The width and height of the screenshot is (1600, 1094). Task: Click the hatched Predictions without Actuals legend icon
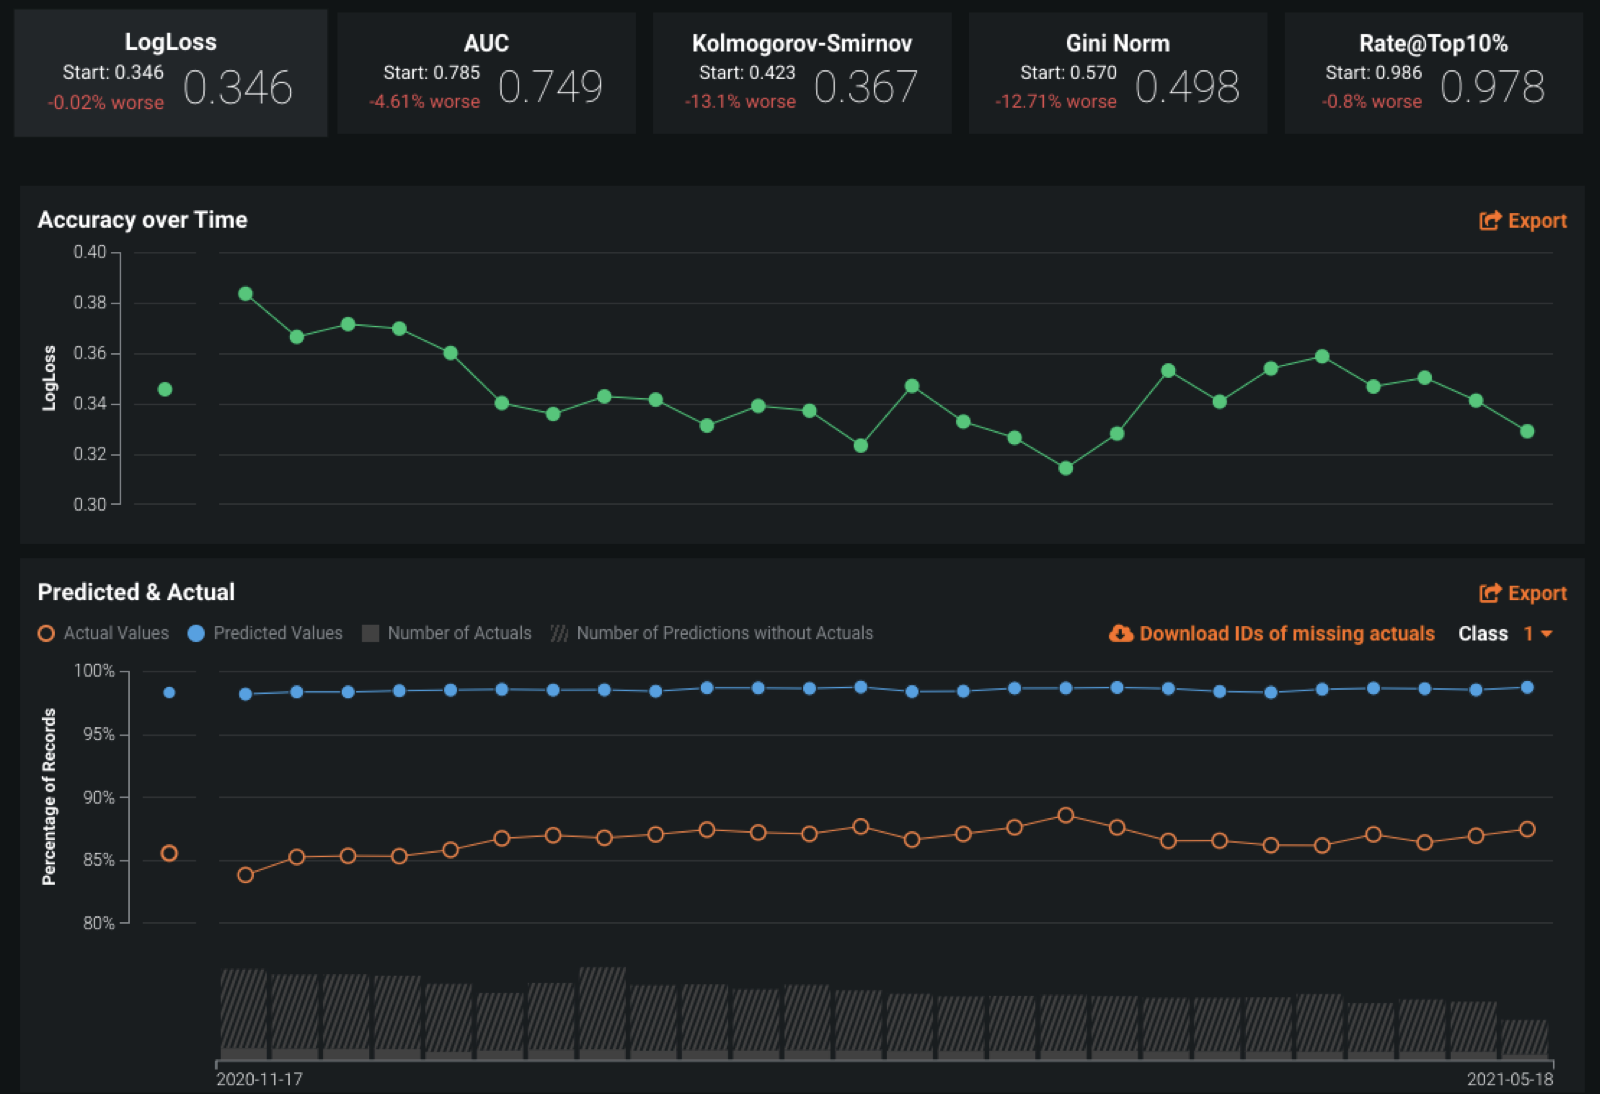[x=559, y=633]
